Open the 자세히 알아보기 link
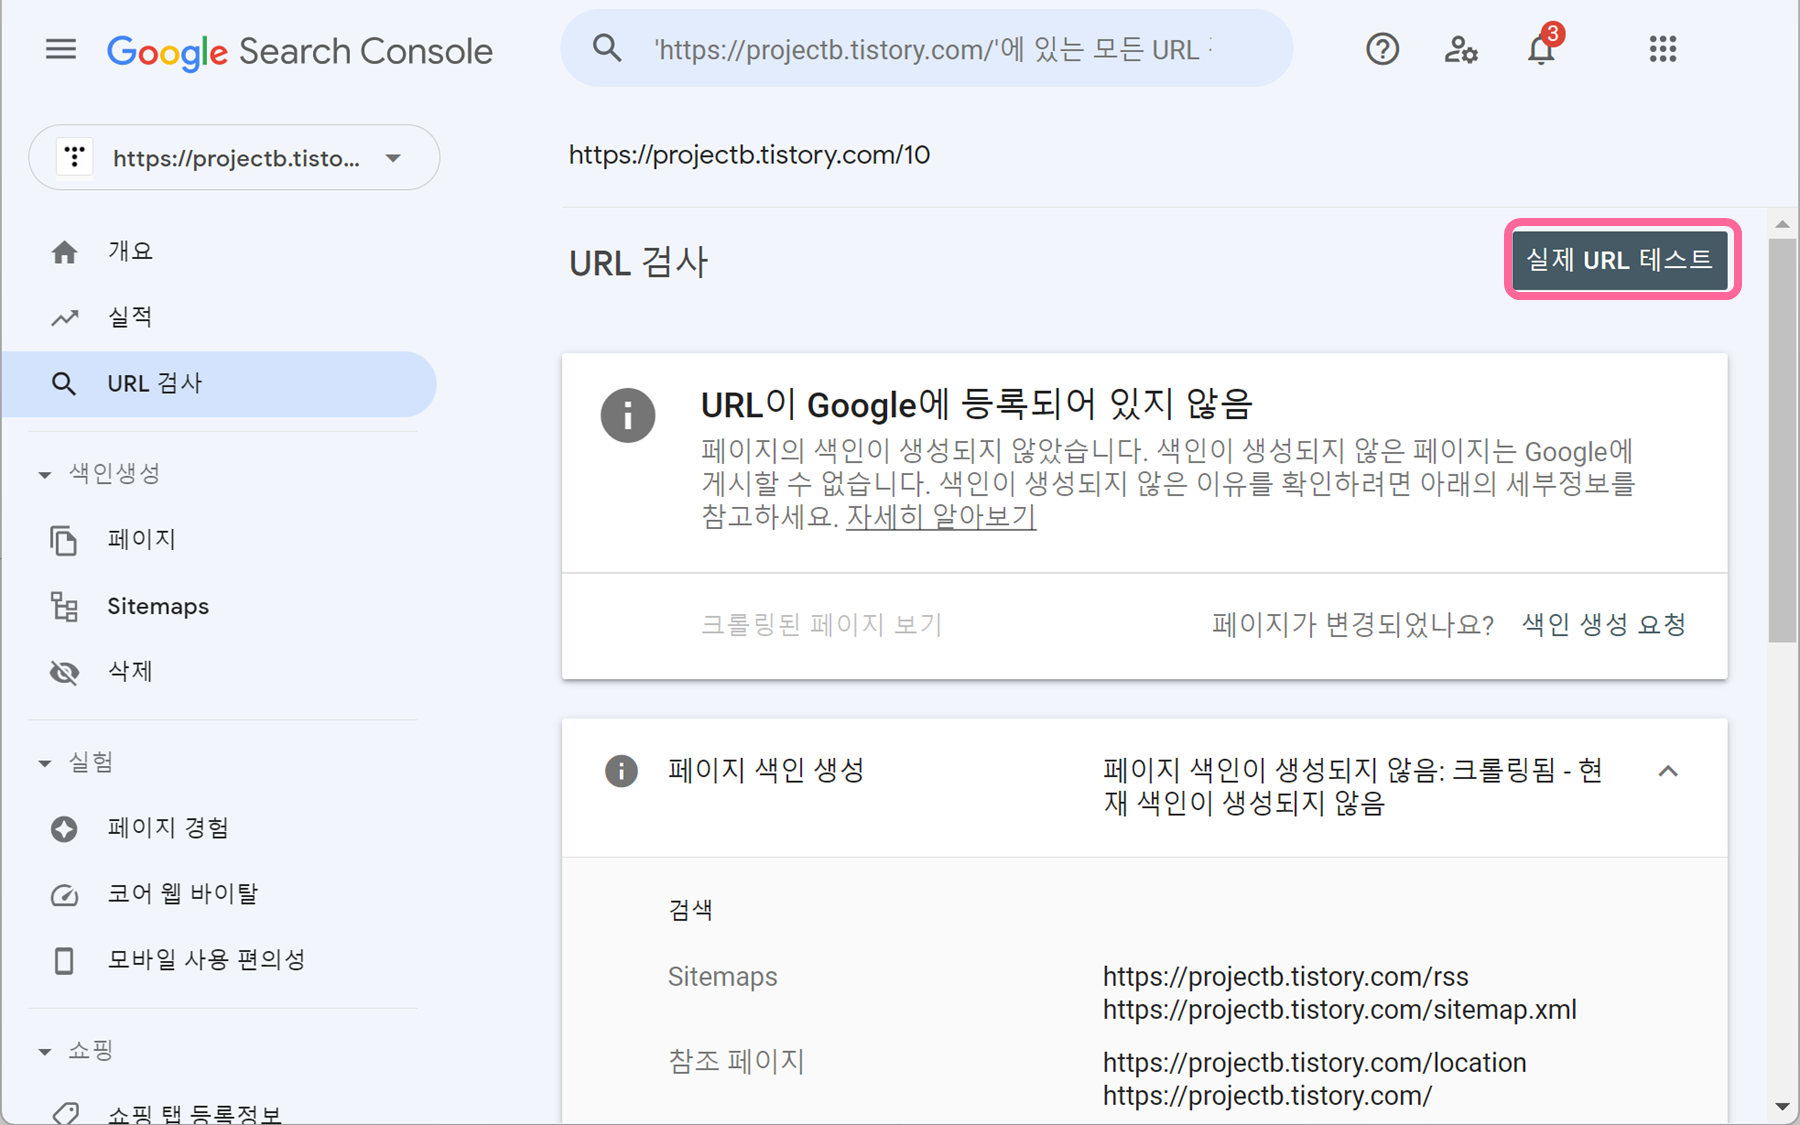1800x1125 pixels. [x=941, y=517]
